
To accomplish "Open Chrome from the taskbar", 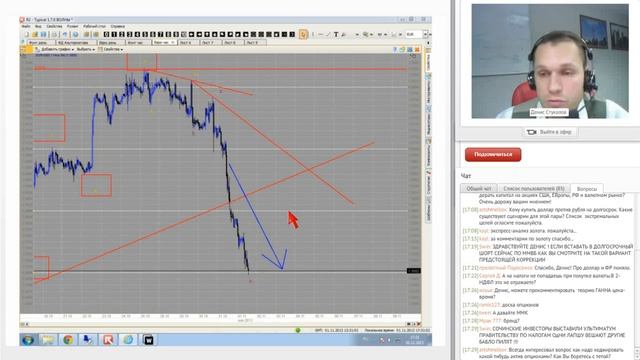I will (x=68, y=340).
